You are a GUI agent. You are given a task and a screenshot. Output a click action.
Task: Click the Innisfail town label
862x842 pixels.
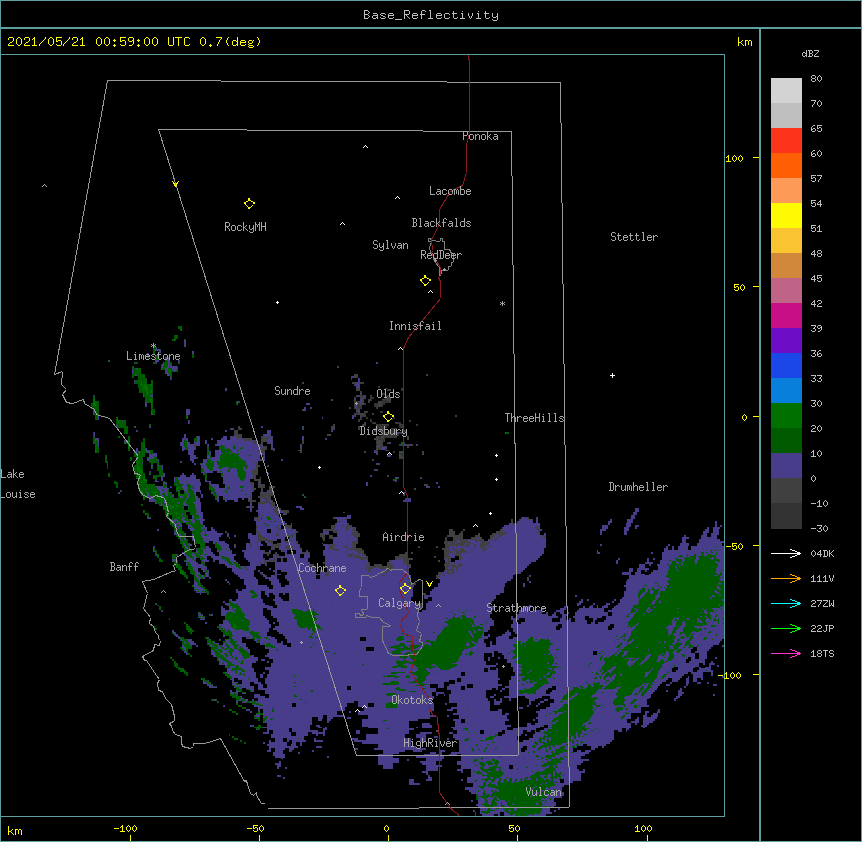(415, 326)
